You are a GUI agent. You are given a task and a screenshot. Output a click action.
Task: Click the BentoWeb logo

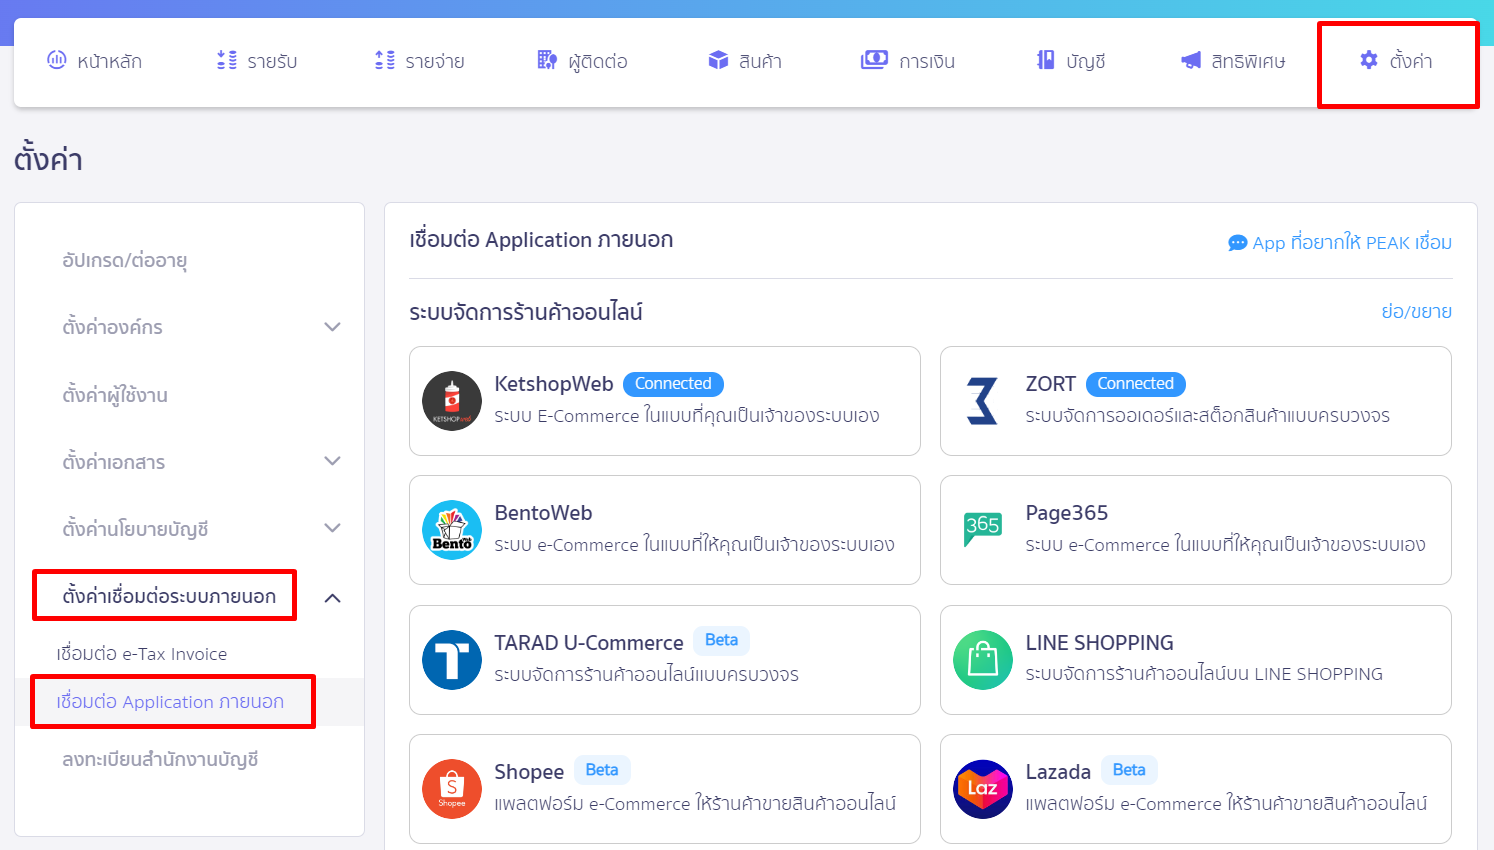(x=452, y=530)
